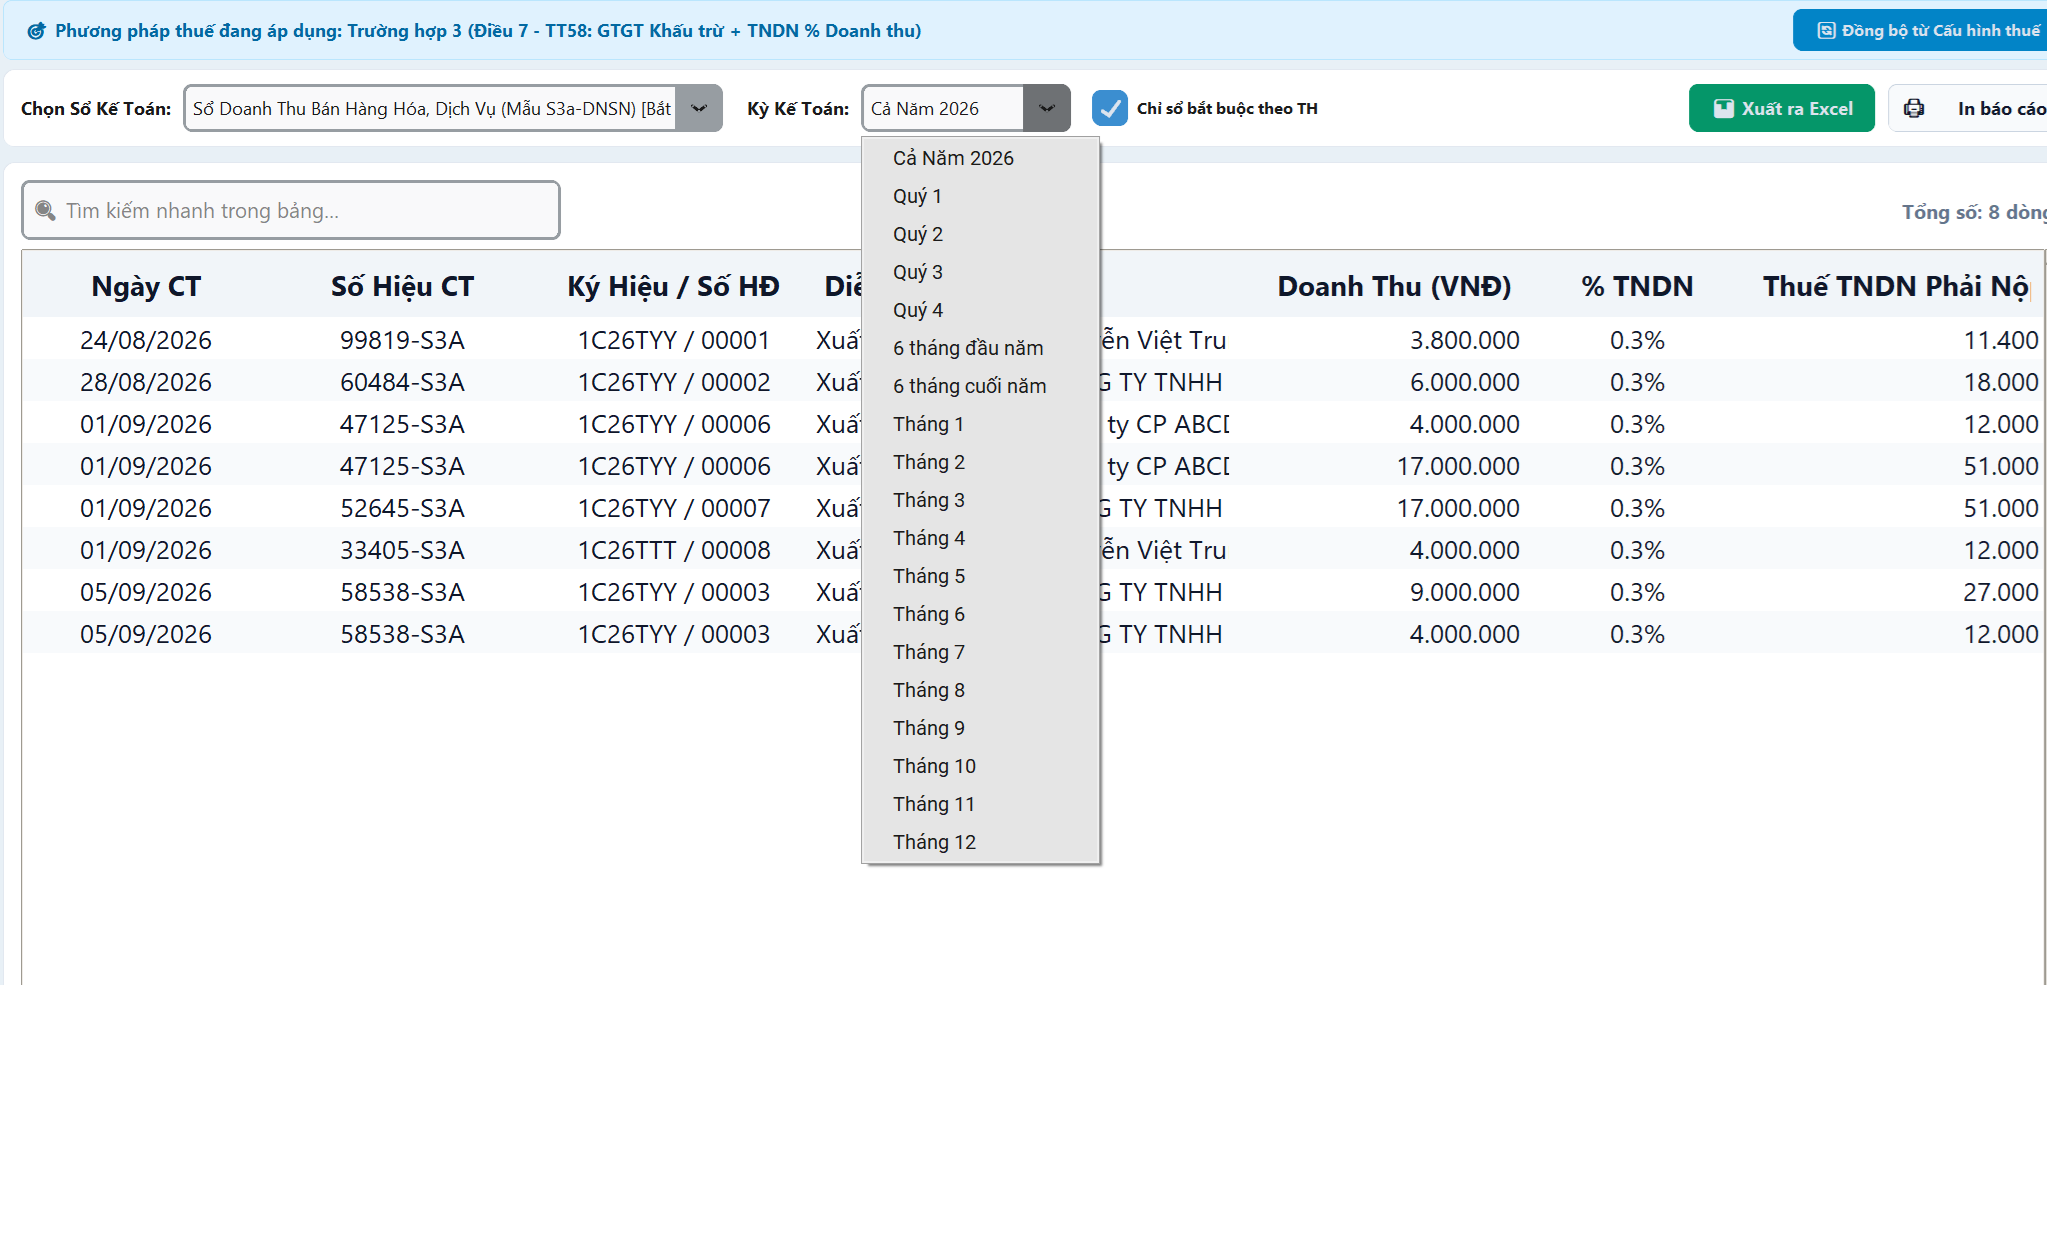Choose 6 tháng đầu năm period
The height and width of the screenshot is (1260, 2047).
pos(980,348)
